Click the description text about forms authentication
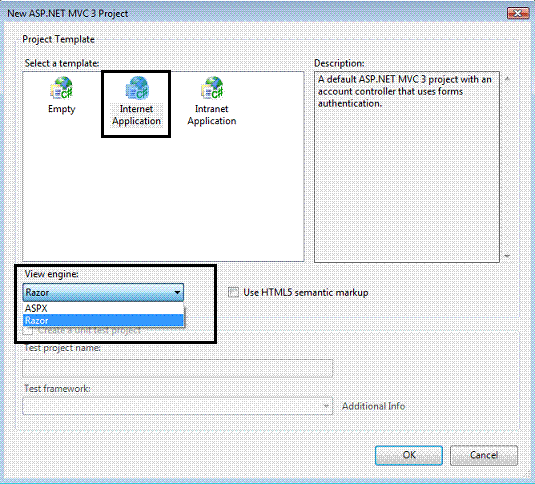535x484 pixels. (x=405, y=91)
